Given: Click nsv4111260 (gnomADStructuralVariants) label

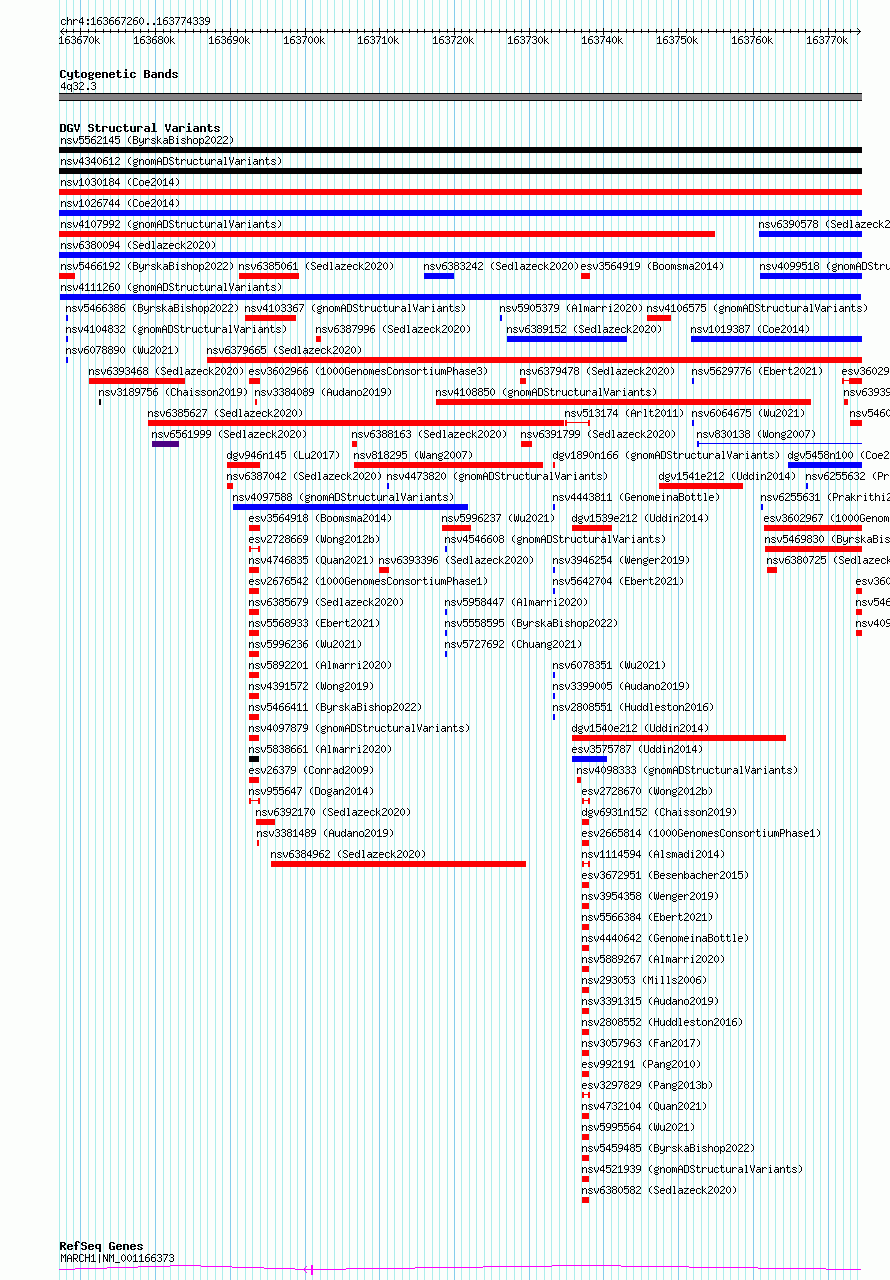Looking at the screenshot, I should pos(171,287).
